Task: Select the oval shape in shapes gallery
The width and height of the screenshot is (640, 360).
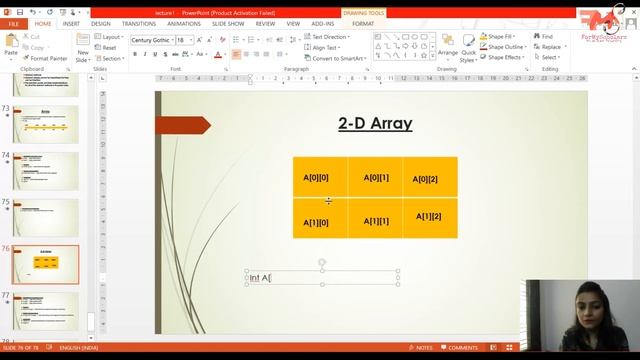Action: (415, 37)
